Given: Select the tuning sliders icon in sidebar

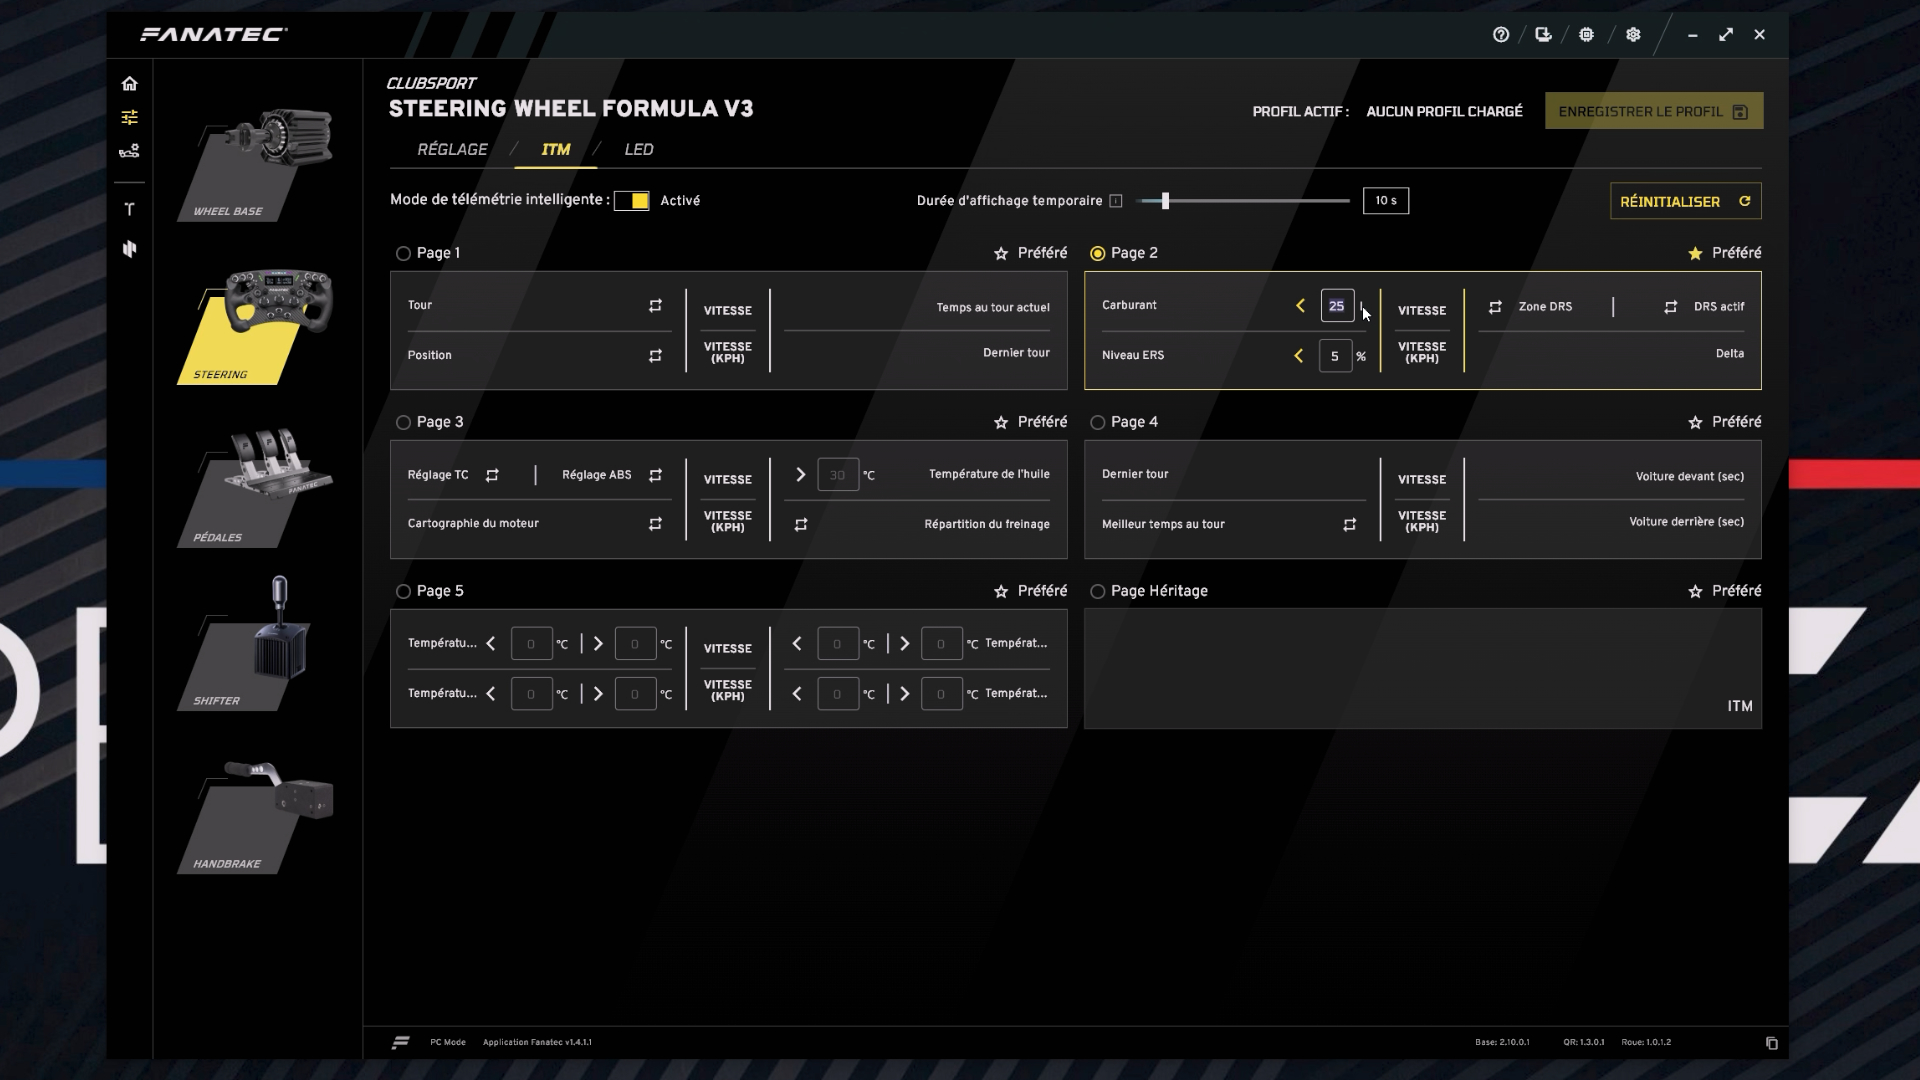Looking at the screenshot, I should point(130,117).
